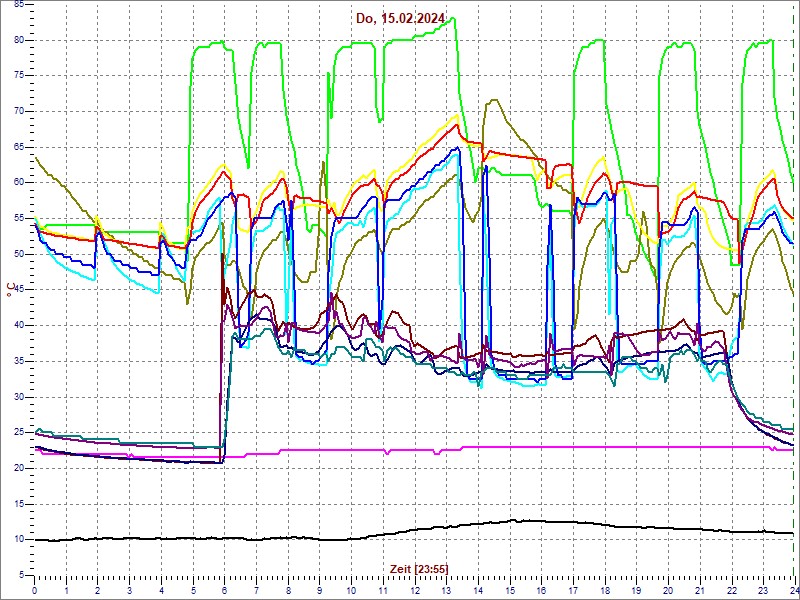The width and height of the screenshot is (800, 600).
Task: Click hour 19 on the time axis
Action: click(x=637, y=590)
